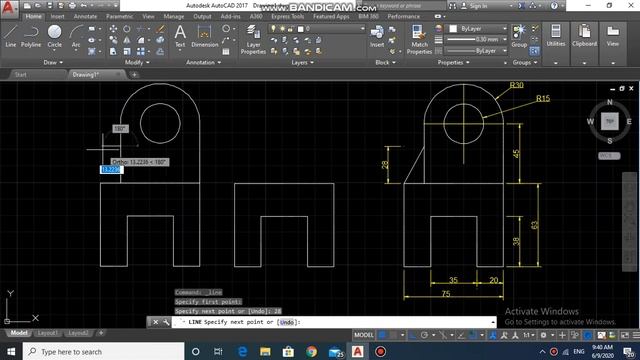Viewport: 640px width, 360px height.
Task: Select the Stretch tool in Modify panel
Action: [113, 52]
